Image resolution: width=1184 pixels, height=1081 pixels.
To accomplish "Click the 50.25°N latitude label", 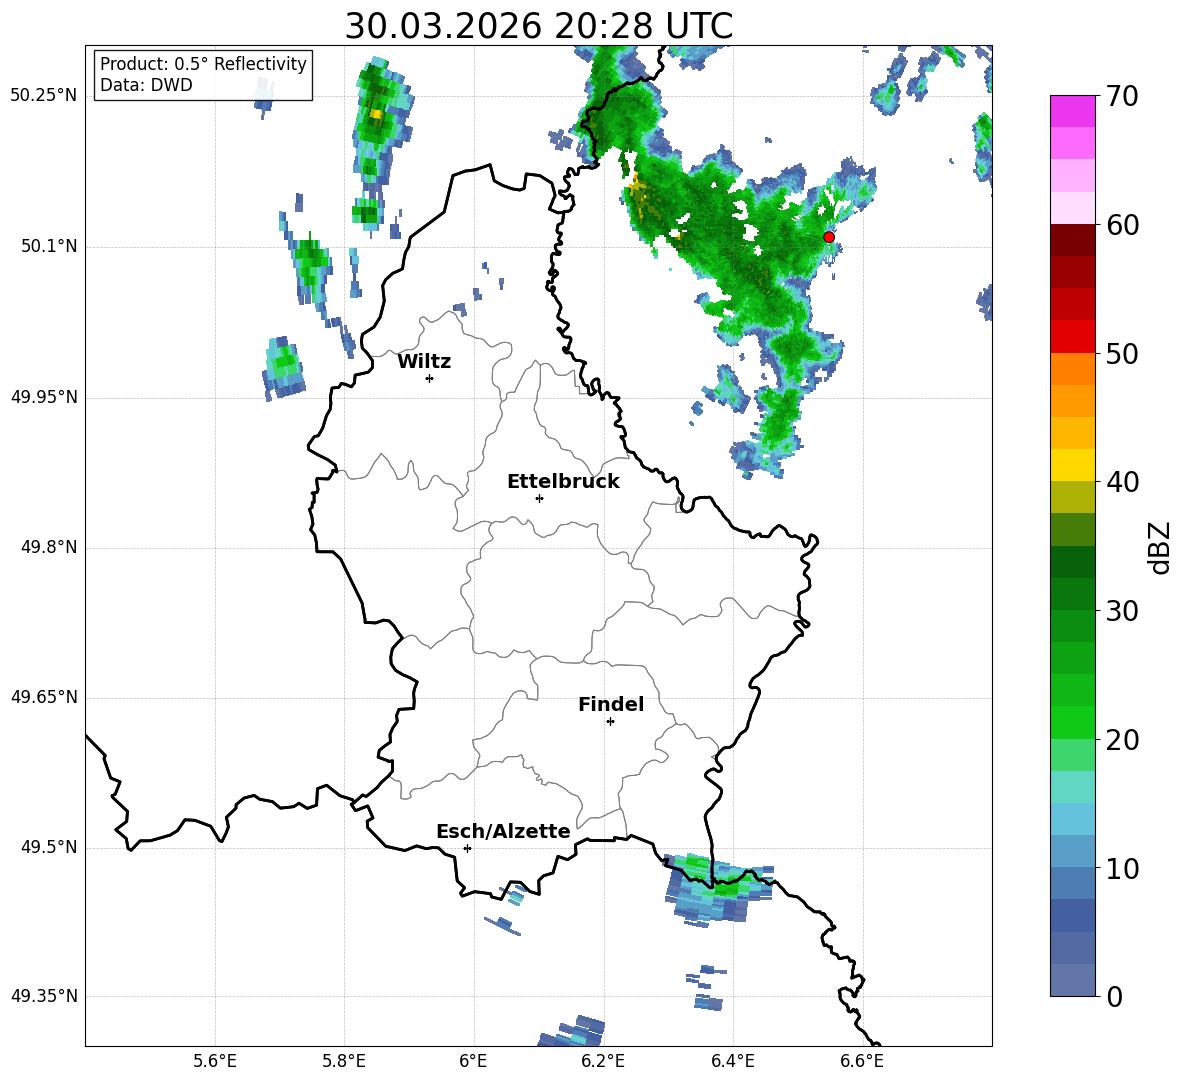I will click(x=45, y=96).
